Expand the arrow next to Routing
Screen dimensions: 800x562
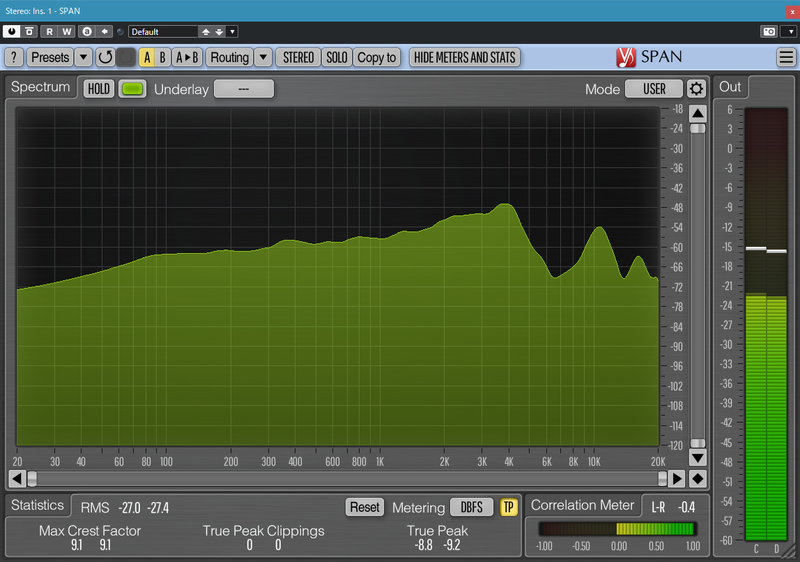[x=263, y=57]
